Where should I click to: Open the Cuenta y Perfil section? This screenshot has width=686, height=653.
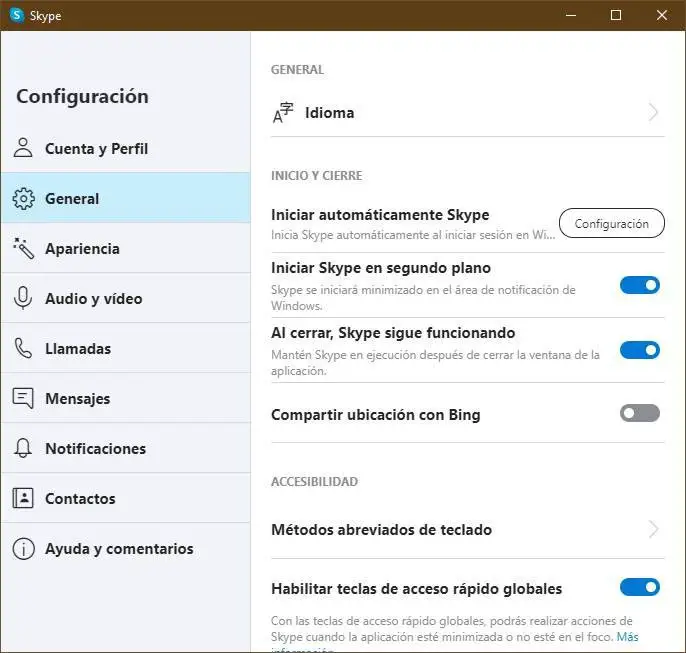click(x=126, y=148)
